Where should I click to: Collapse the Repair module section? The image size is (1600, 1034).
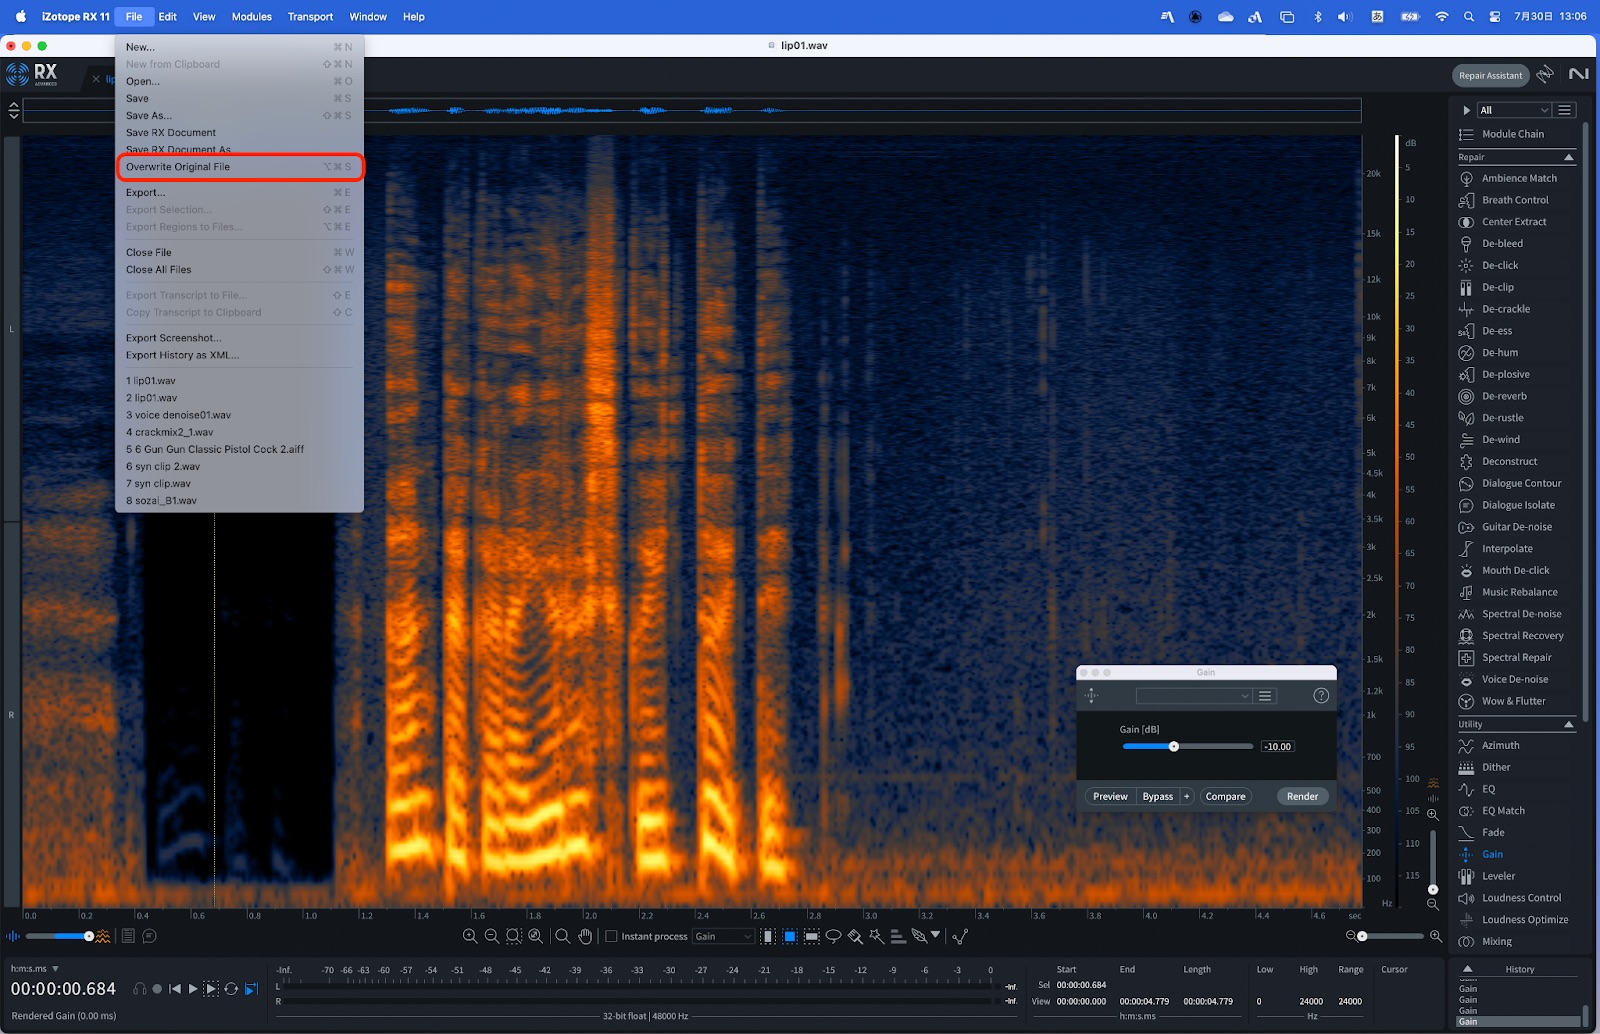coord(1568,158)
